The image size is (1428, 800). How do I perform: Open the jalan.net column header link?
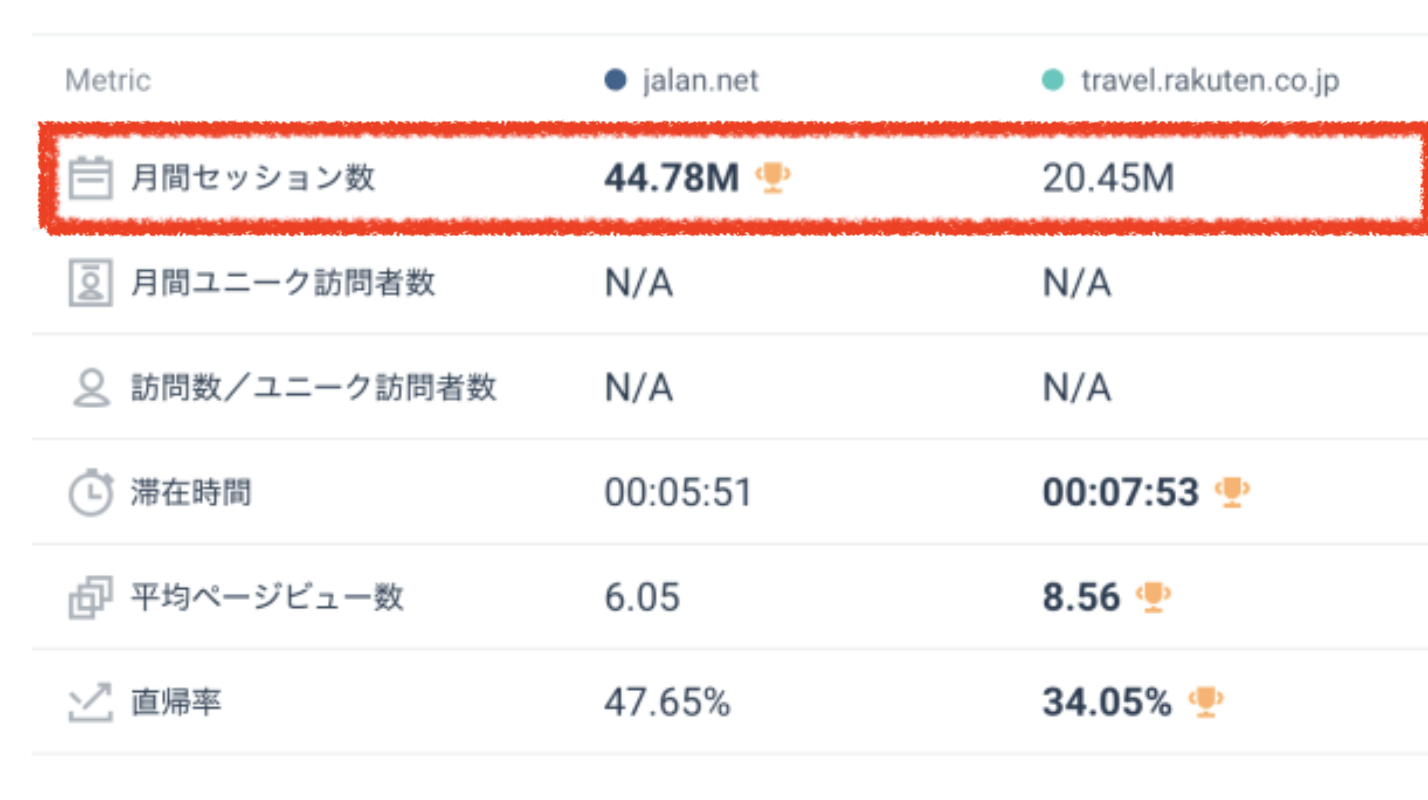(700, 80)
